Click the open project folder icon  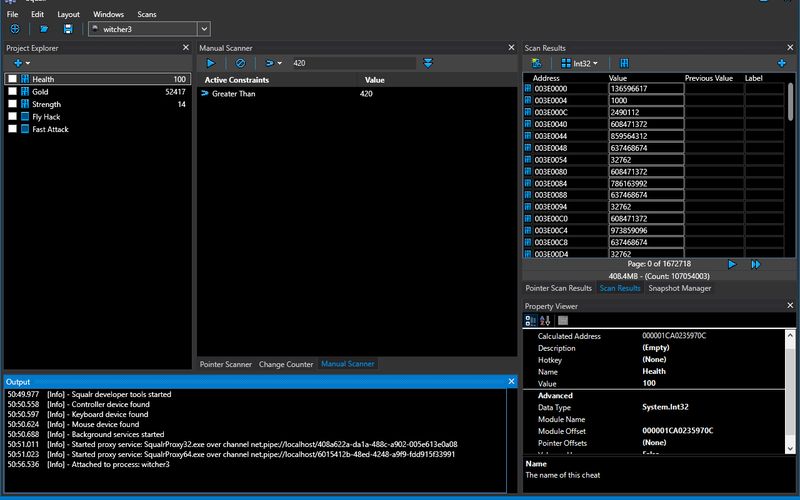pyautogui.click(x=44, y=29)
